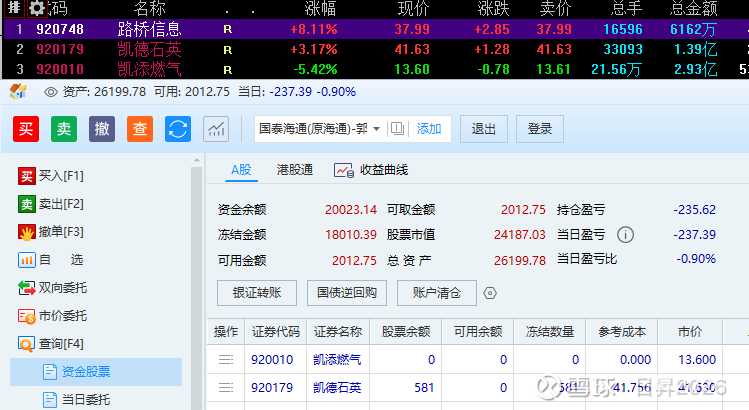Switch to the 港股通 tab

point(295,170)
